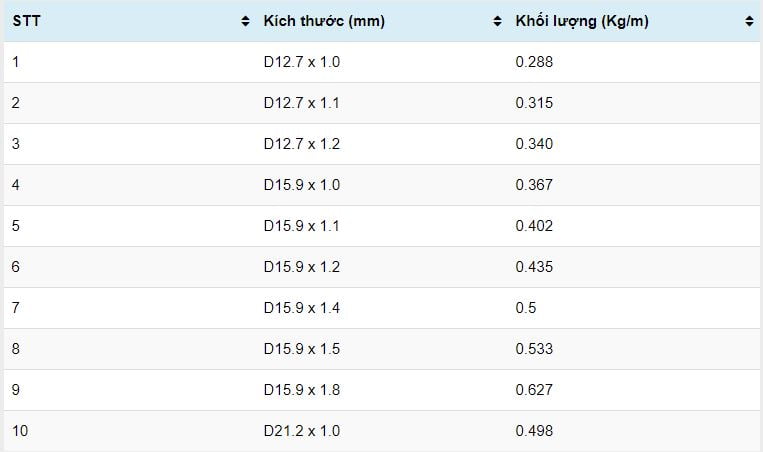Click weight value 0.315

(x=534, y=103)
